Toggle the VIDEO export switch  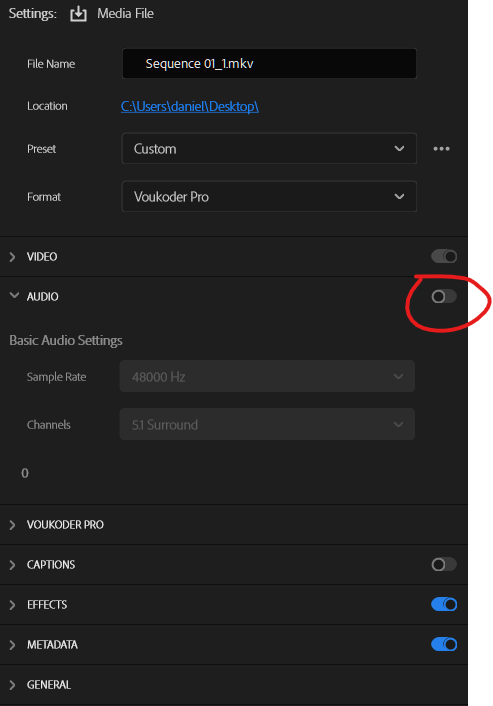point(444,256)
